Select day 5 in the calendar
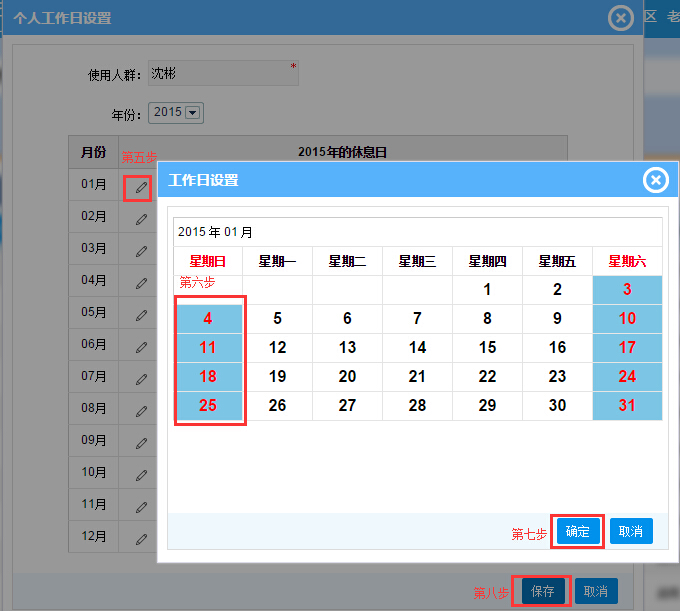 point(278,319)
